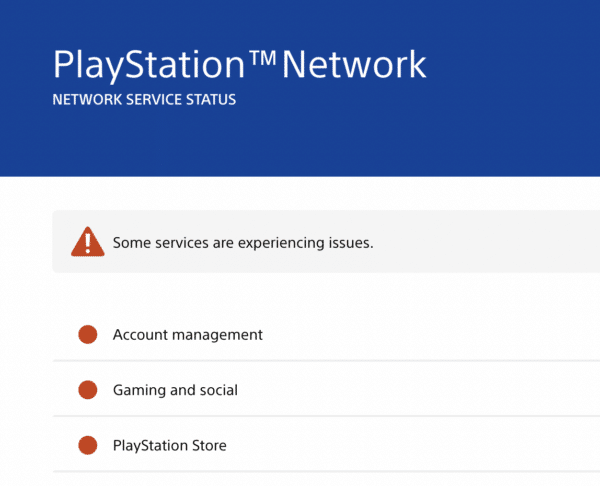Click the word "Account" in the first row

point(139,335)
